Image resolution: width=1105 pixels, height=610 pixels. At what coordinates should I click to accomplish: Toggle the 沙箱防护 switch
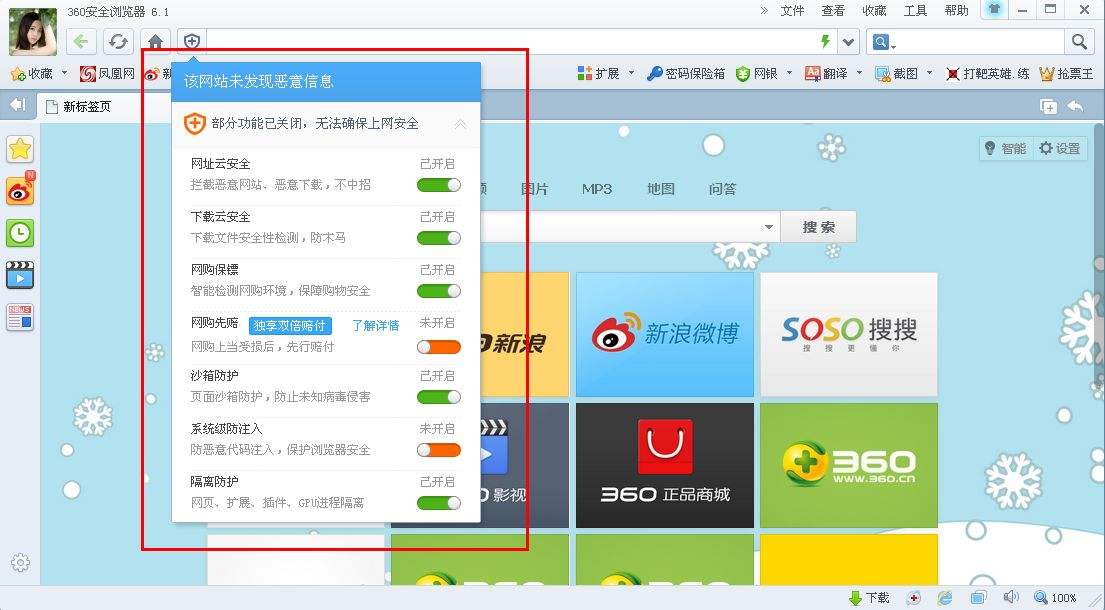coord(438,397)
